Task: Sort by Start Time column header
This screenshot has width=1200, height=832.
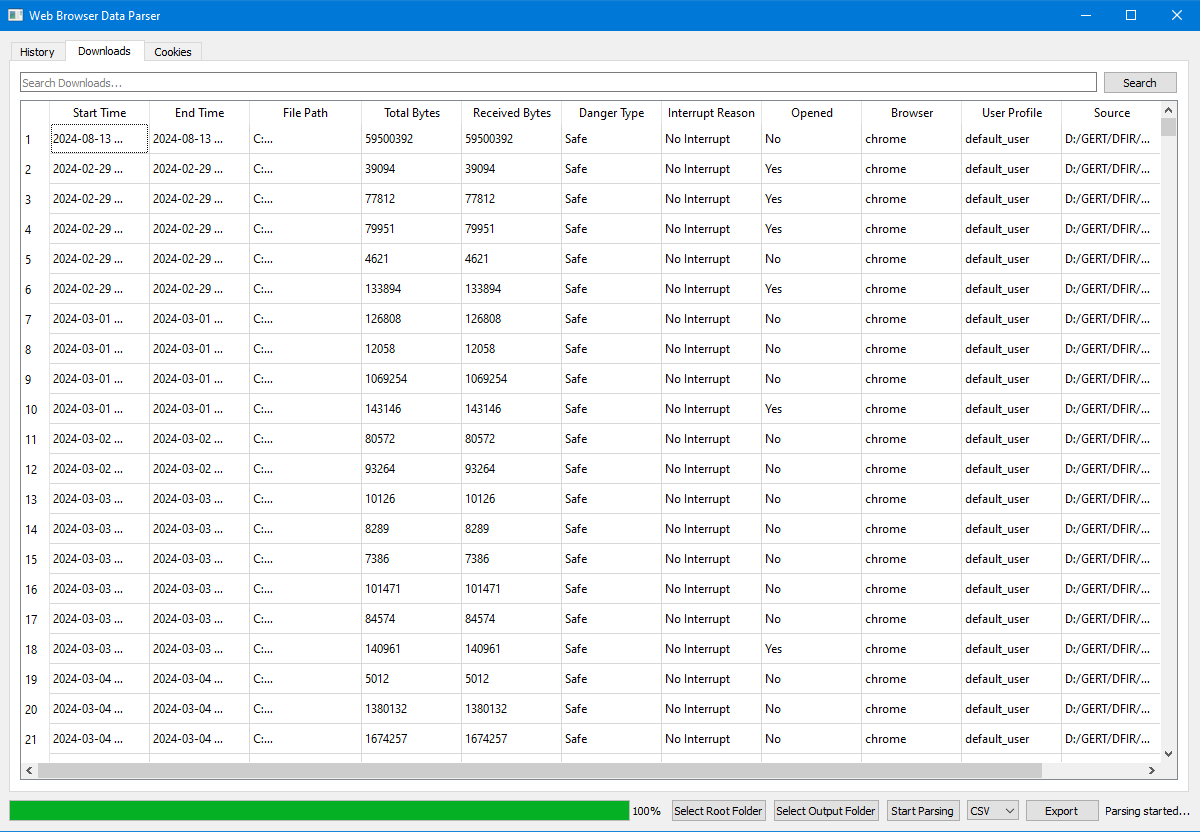Action: point(100,113)
